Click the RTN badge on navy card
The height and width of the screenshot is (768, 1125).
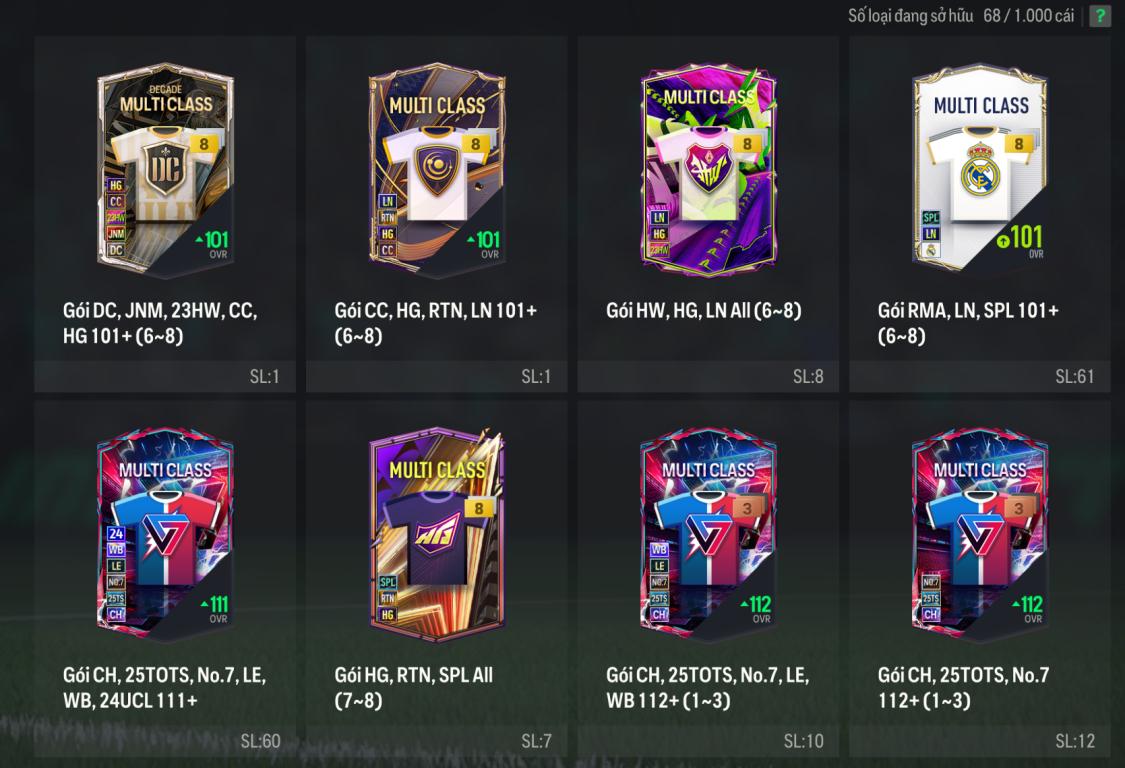pos(387,217)
